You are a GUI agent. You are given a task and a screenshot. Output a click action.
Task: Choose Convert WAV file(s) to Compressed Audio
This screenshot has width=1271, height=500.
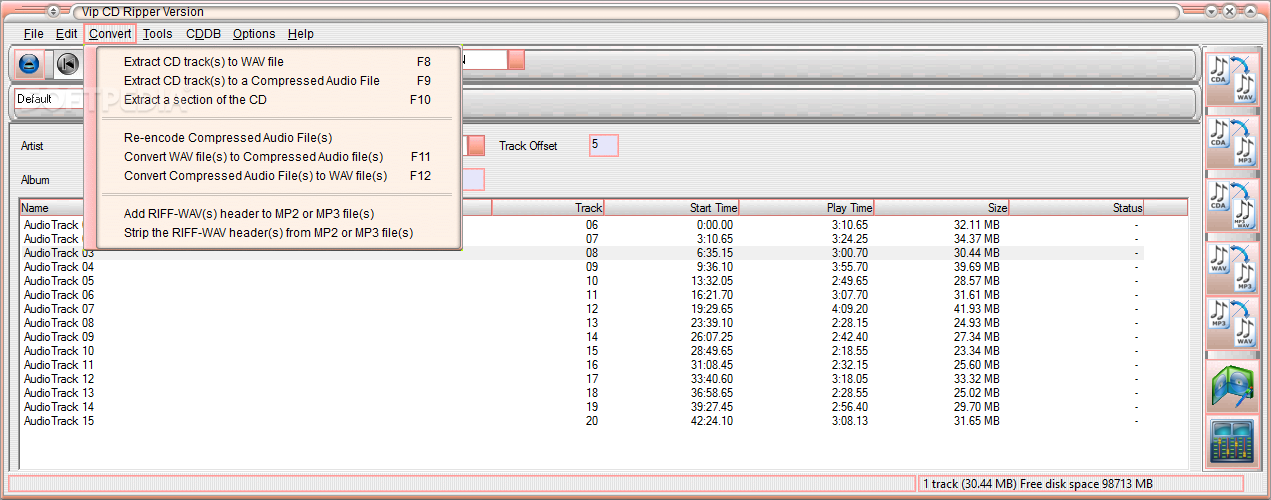(277, 157)
